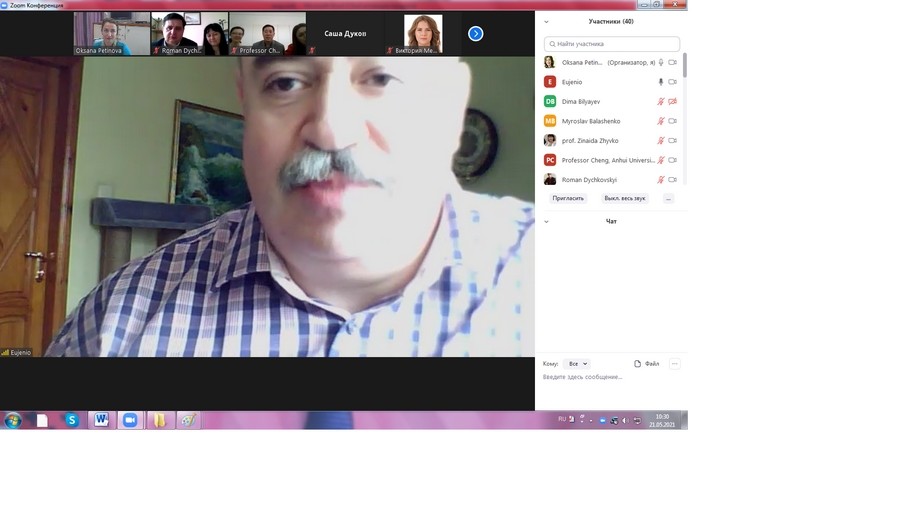900x510 pixels.
Task: Show next video thumbnails with blue arrow
Action: (x=475, y=34)
